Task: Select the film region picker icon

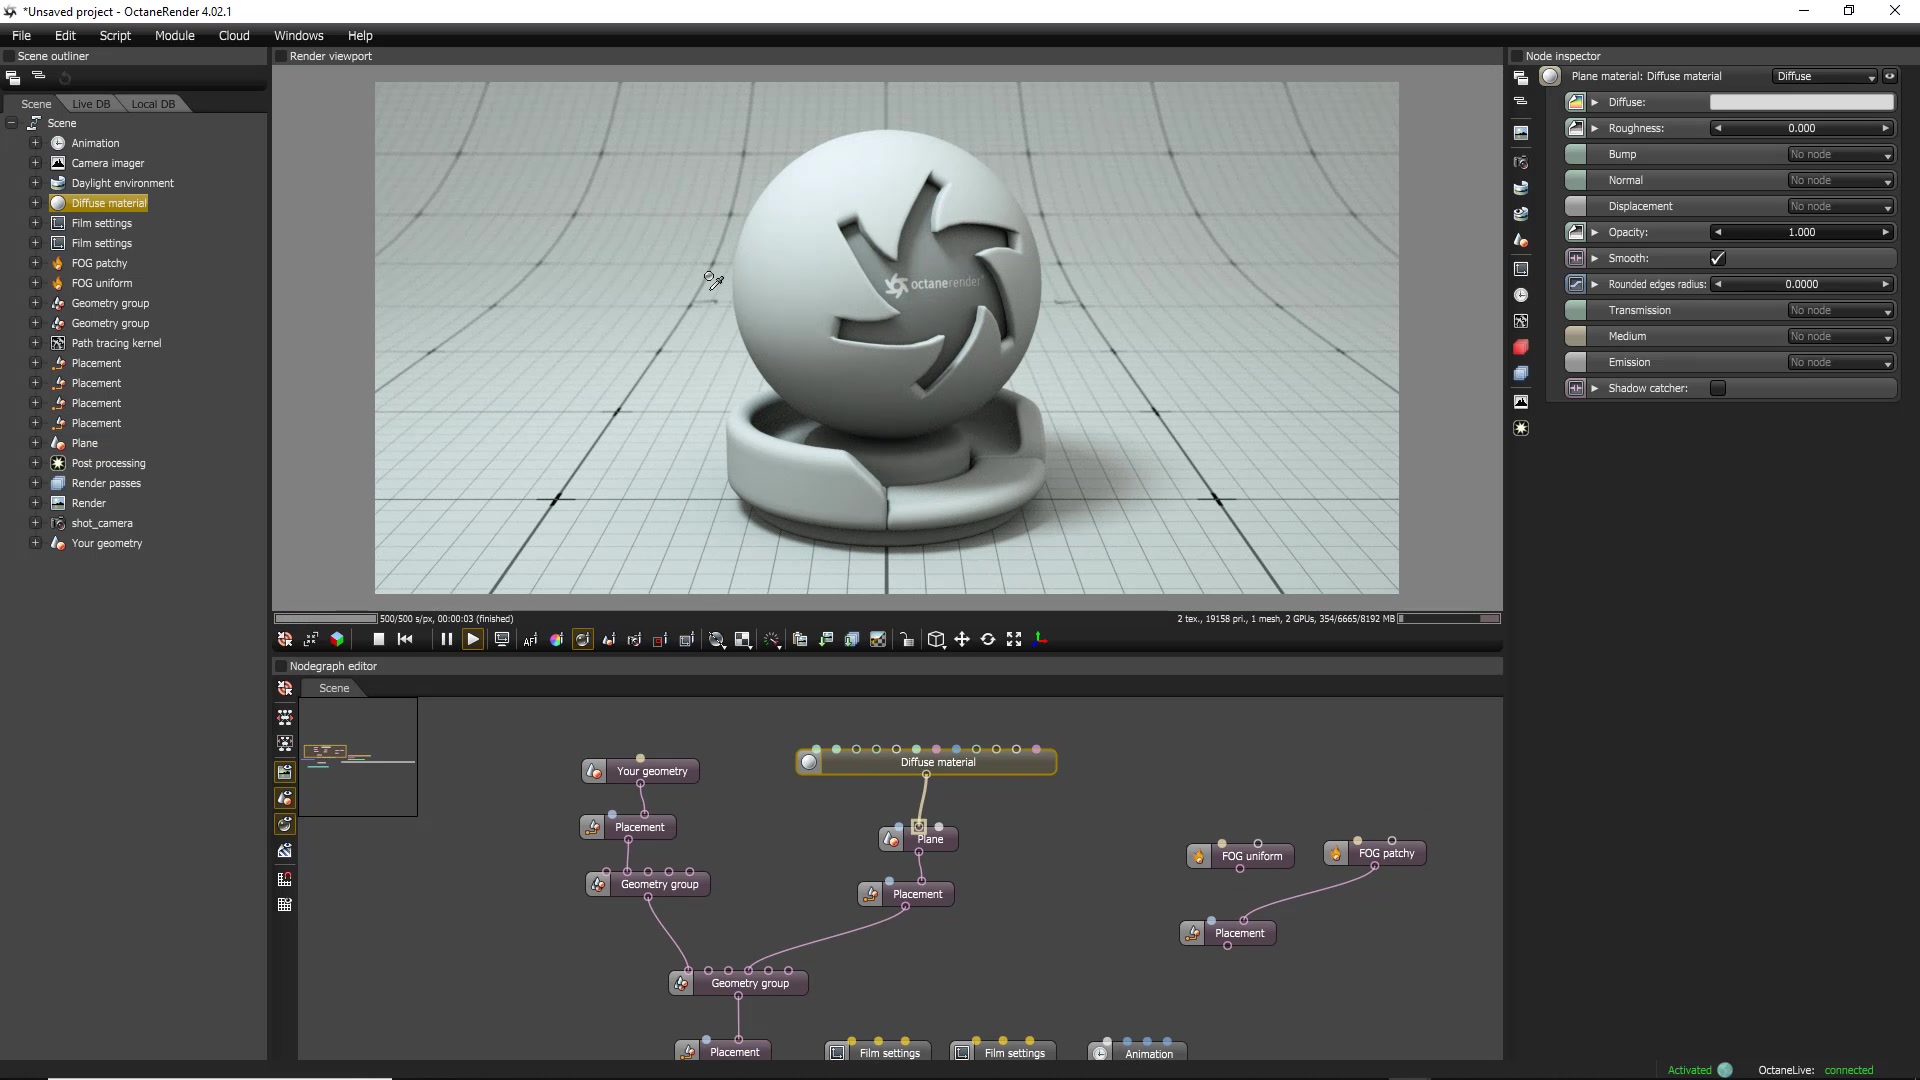Action: click(686, 640)
